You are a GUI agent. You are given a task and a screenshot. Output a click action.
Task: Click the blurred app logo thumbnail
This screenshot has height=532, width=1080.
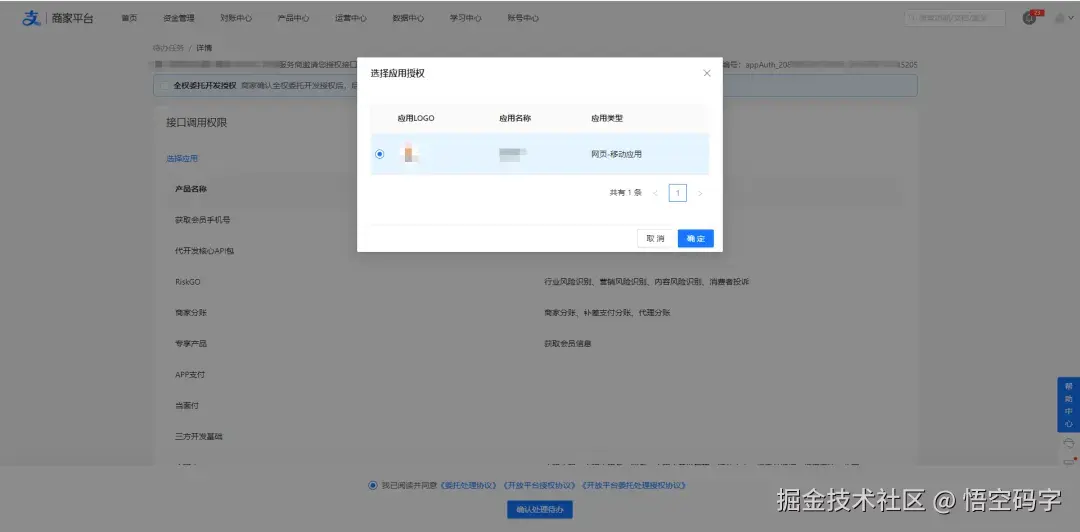click(x=410, y=154)
